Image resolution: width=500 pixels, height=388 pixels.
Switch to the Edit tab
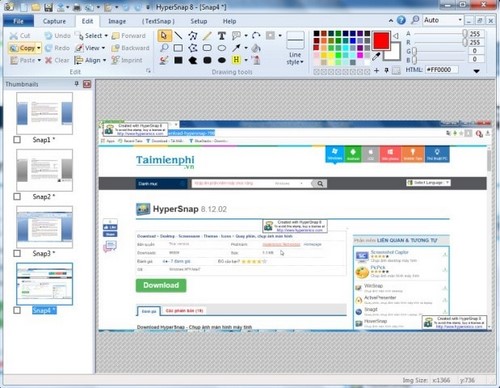click(87, 21)
